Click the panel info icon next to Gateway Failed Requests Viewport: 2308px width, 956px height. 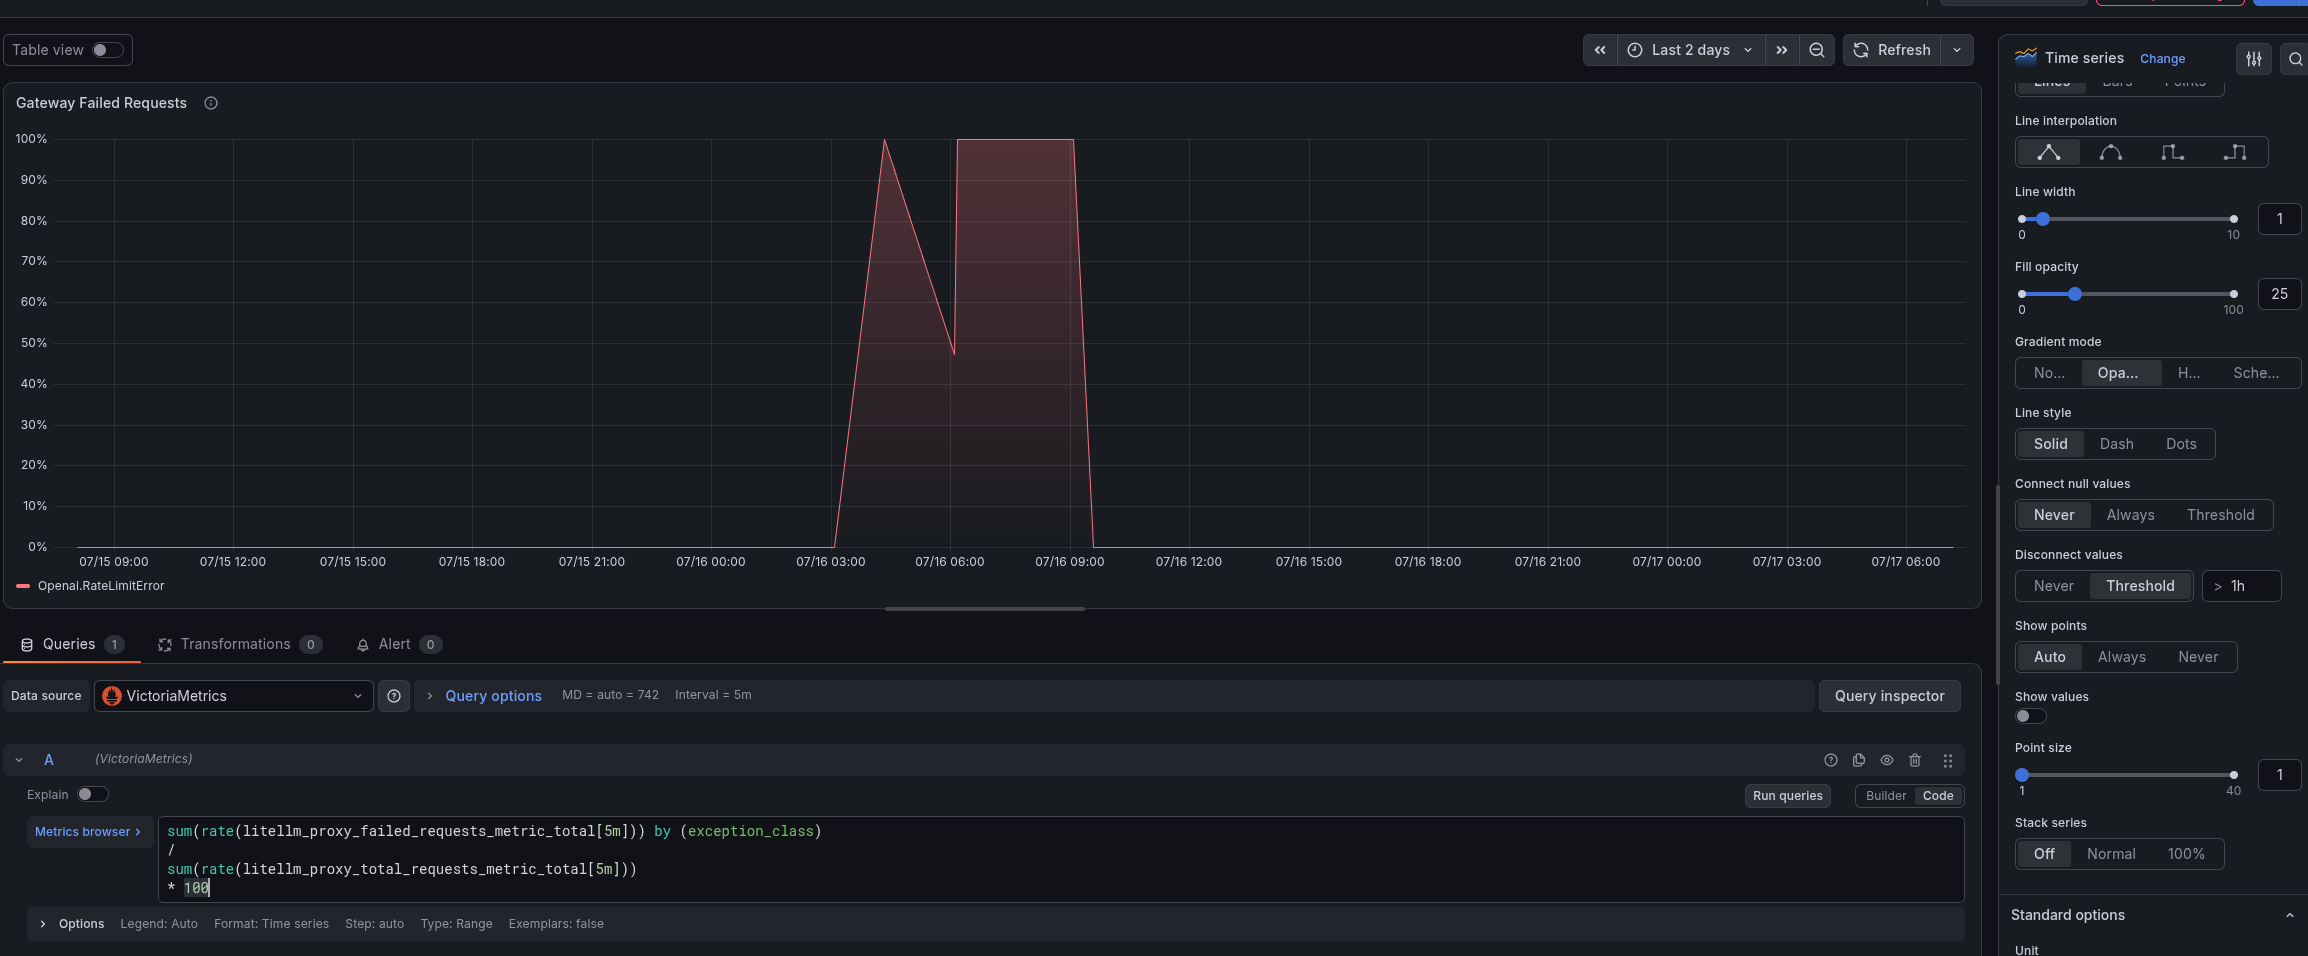pyautogui.click(x=211, y=103)
